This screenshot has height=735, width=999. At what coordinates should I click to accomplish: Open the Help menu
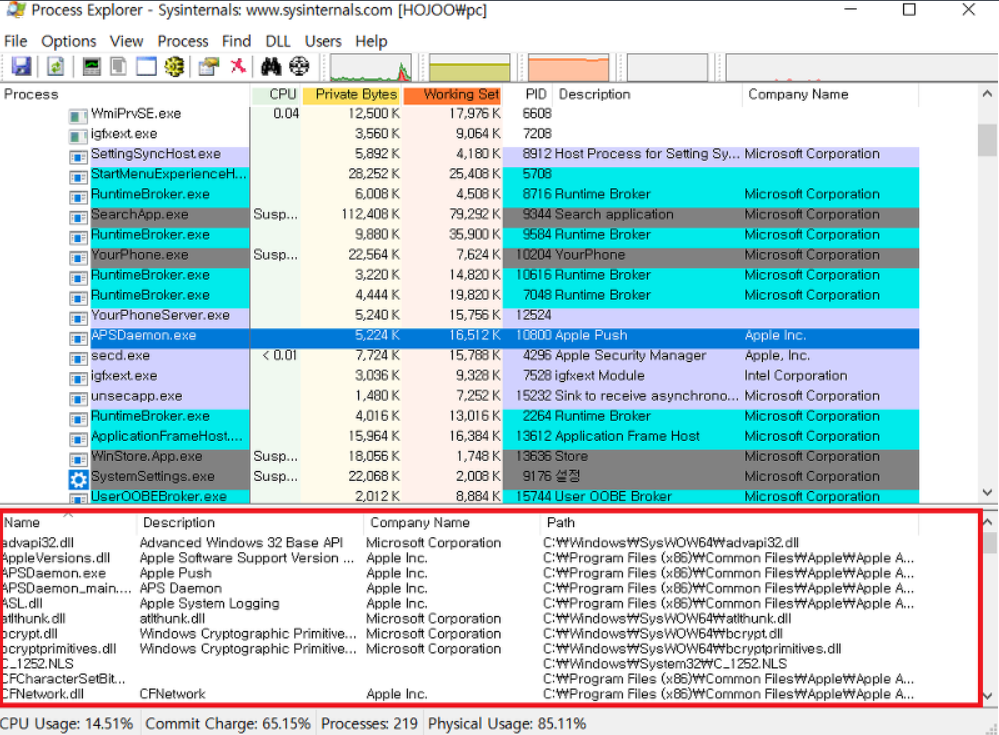[x=371, y=41]
